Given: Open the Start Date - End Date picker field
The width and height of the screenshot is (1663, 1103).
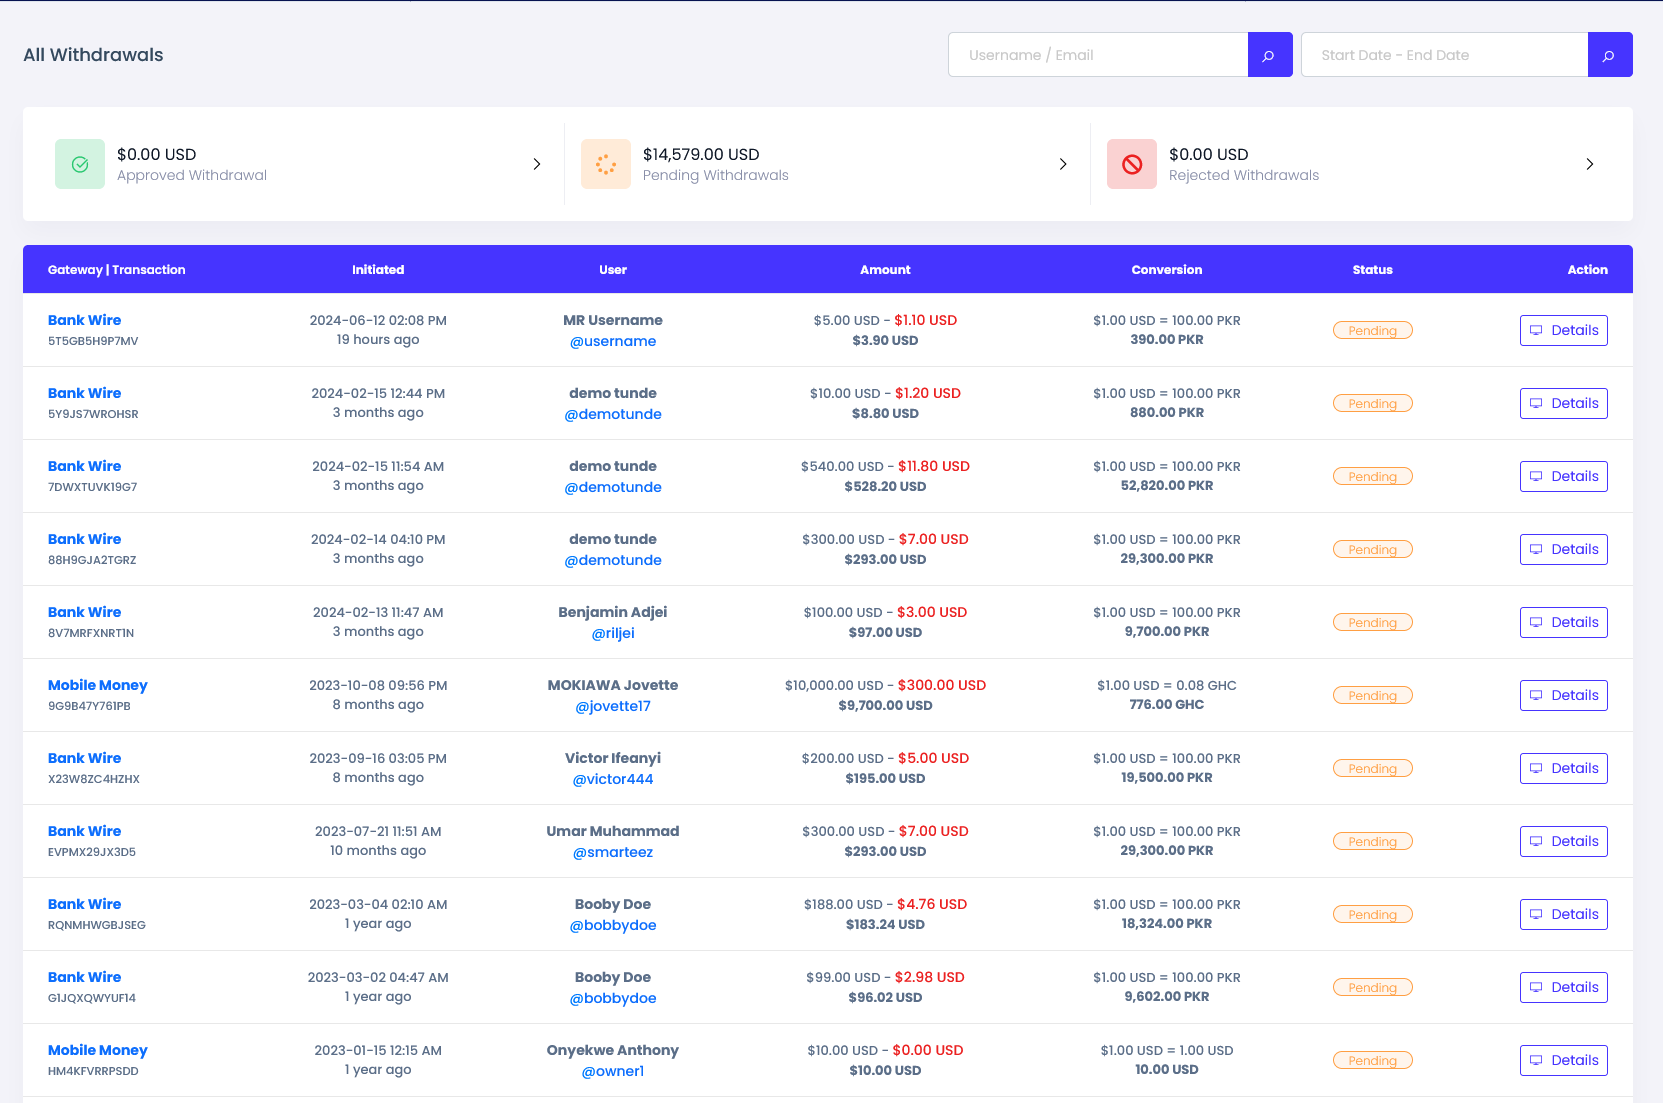Looking at the screenshot, I should pos(1444,55).
